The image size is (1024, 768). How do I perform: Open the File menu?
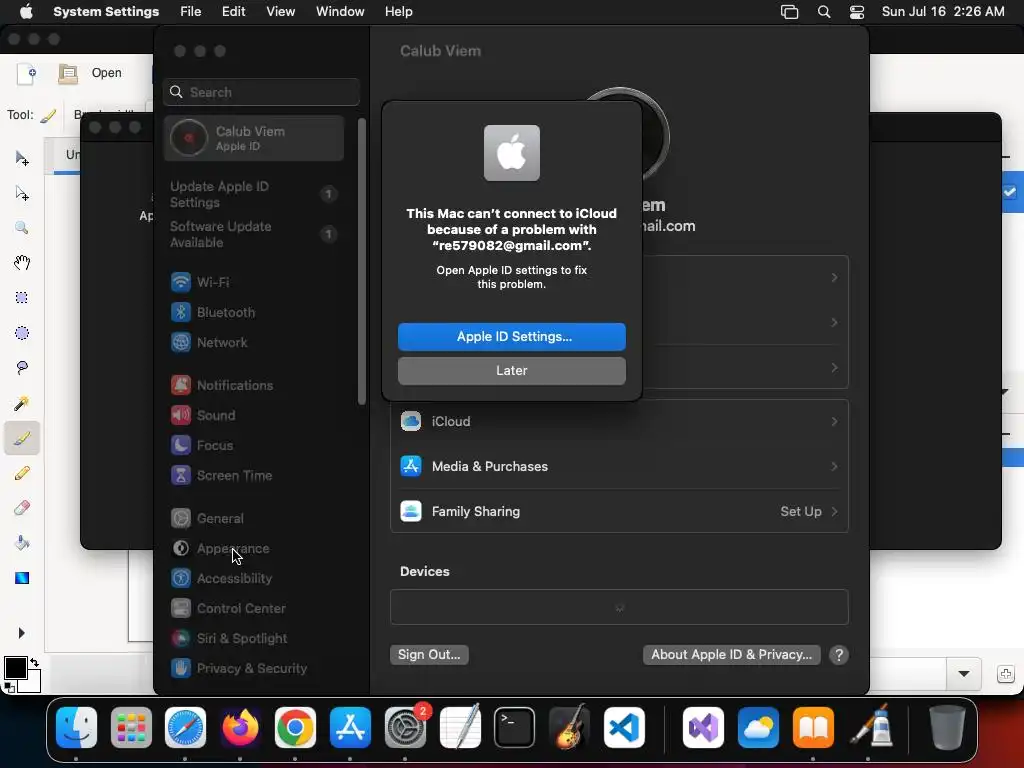point(191,12)
